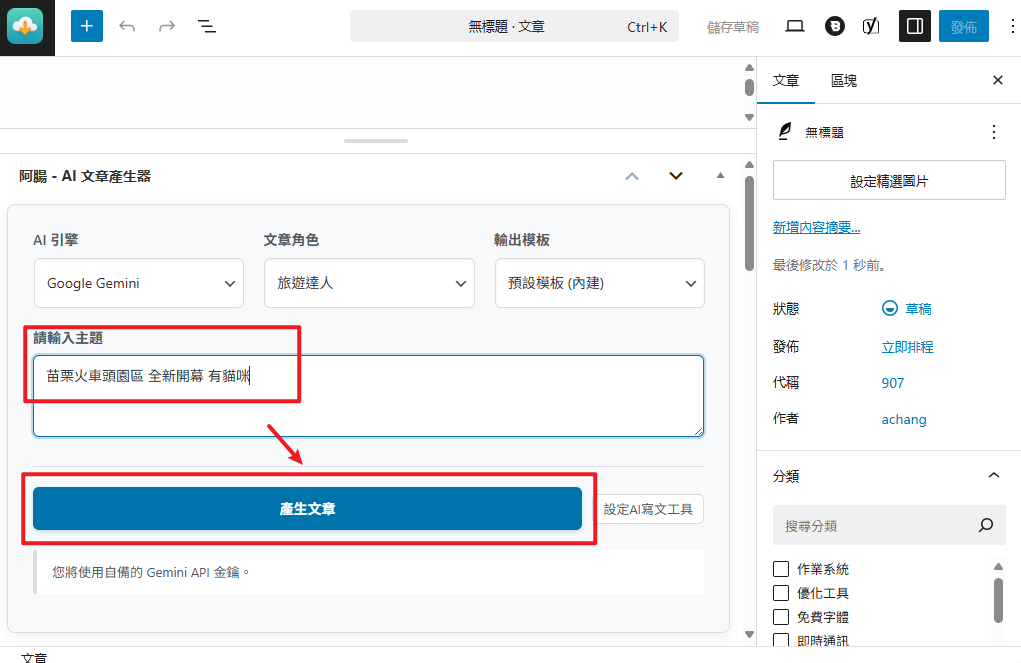Check the 優化工具 category checkbox

tap(781, 593)
